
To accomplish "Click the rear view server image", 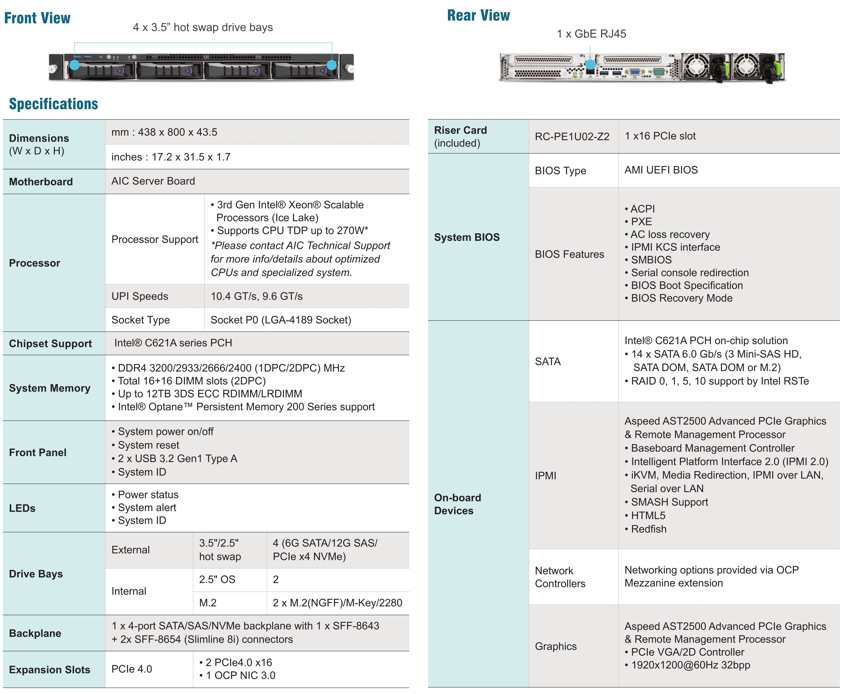I will click(x=642, y=67).
